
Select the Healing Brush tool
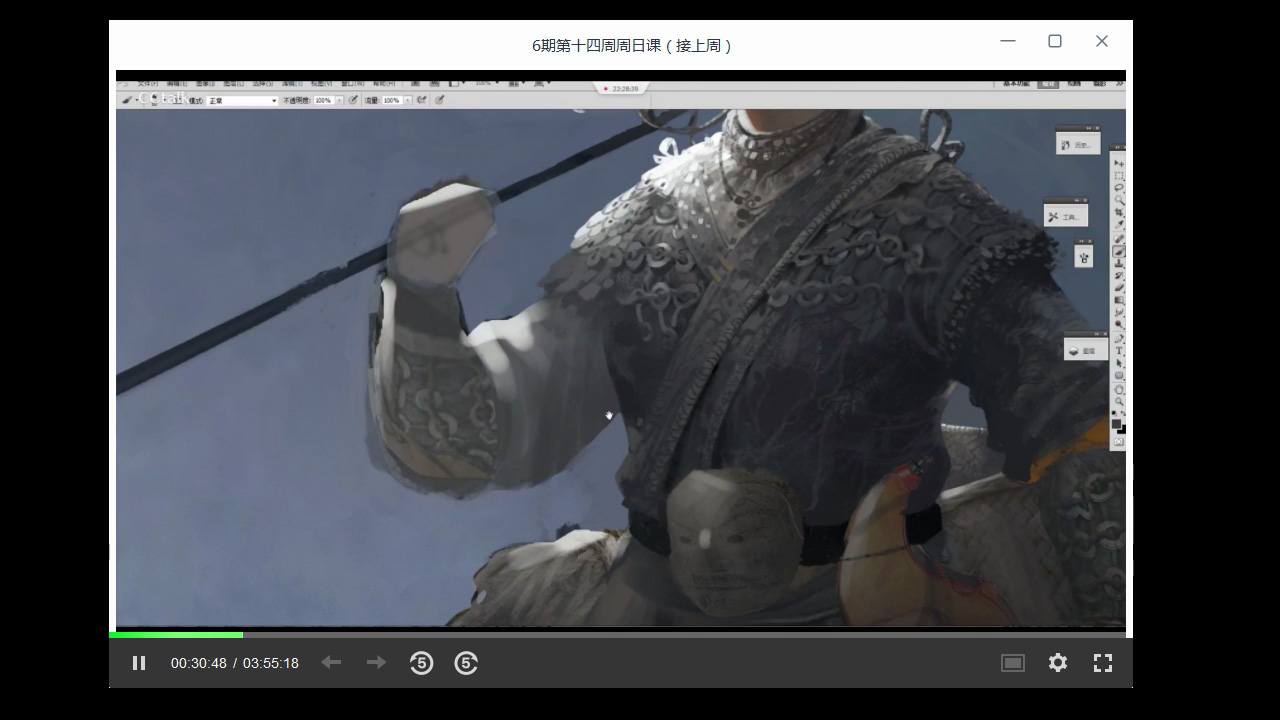1119,238
